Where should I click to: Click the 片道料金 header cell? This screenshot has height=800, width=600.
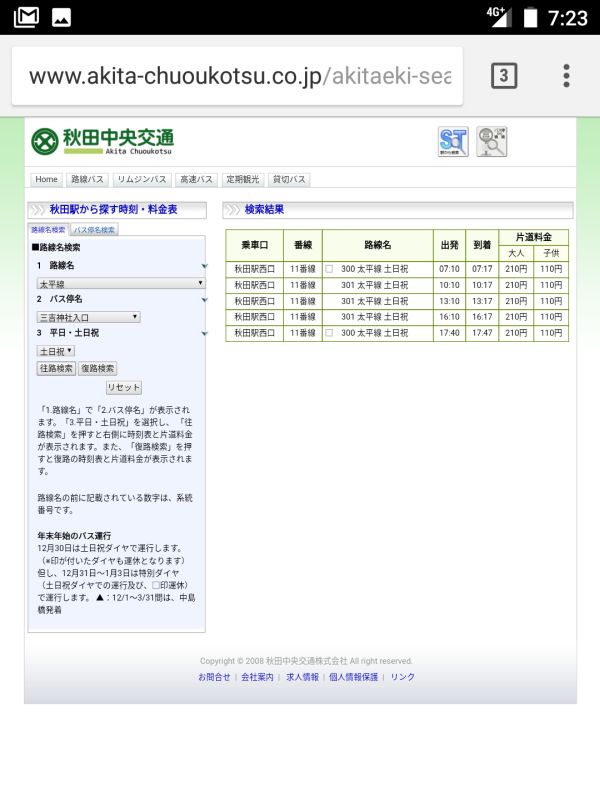click(x=534, y=237)
